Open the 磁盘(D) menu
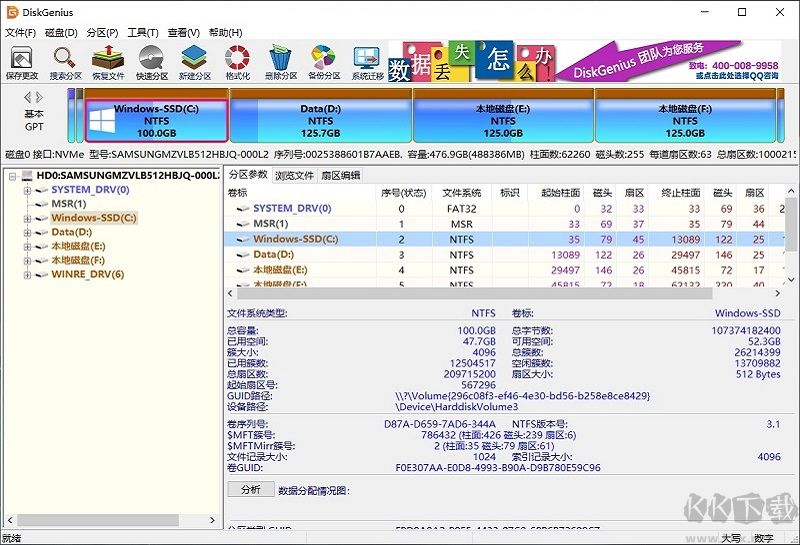Screen dimensions: 800x545 61,33
